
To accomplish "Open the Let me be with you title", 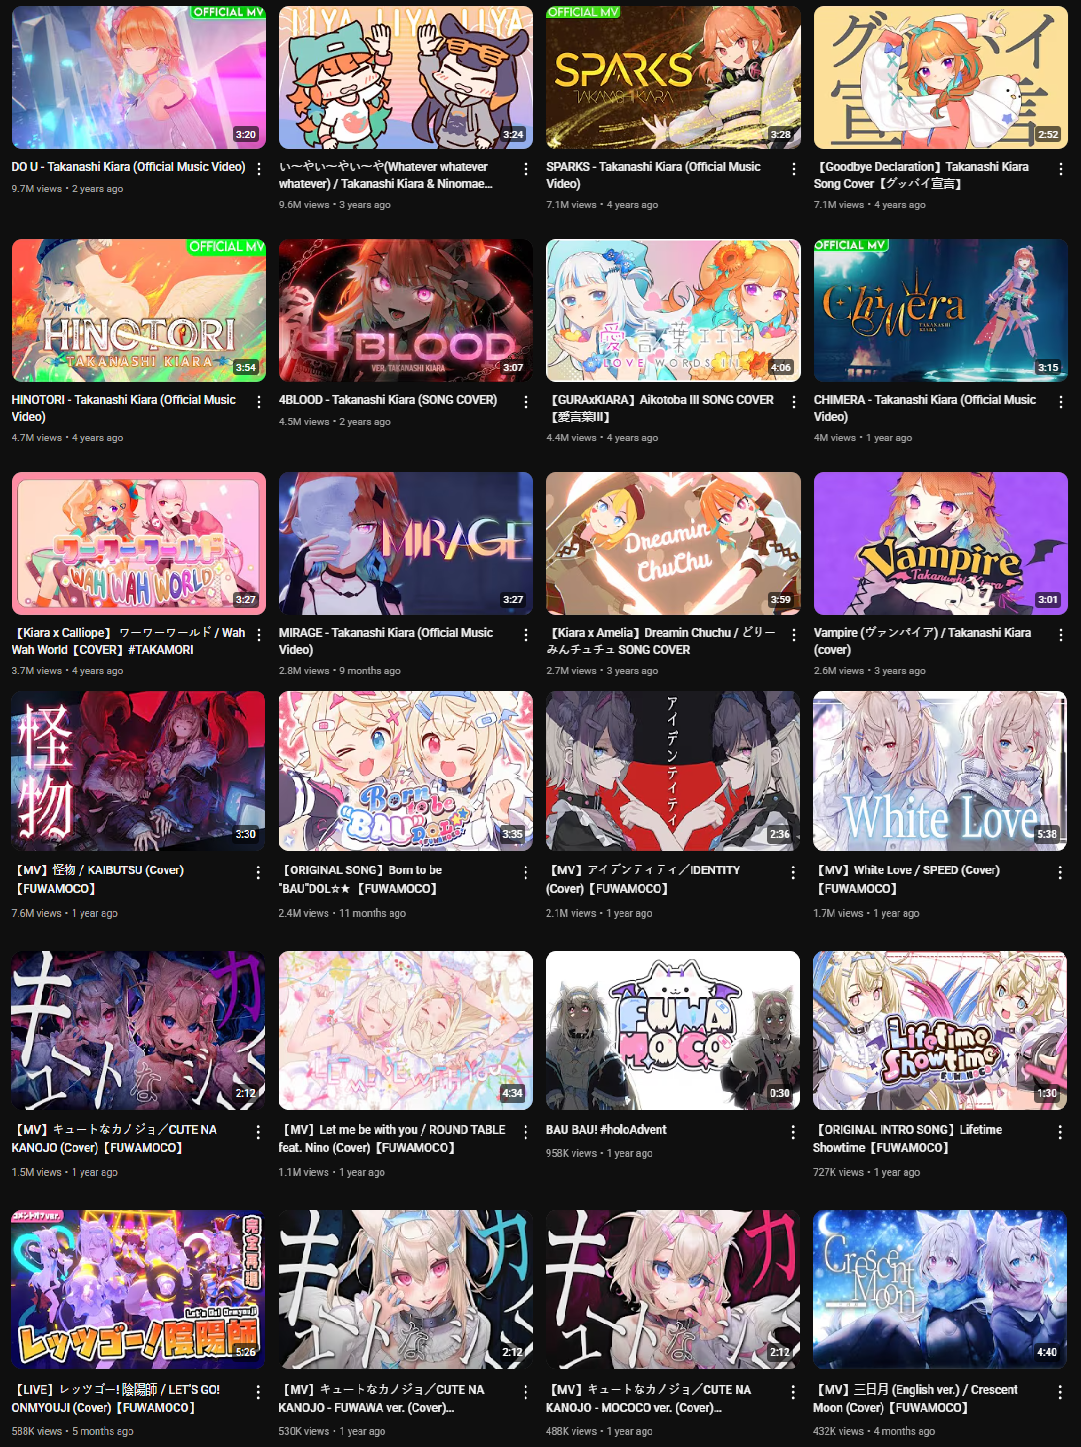I will [x=392, y=1138].
